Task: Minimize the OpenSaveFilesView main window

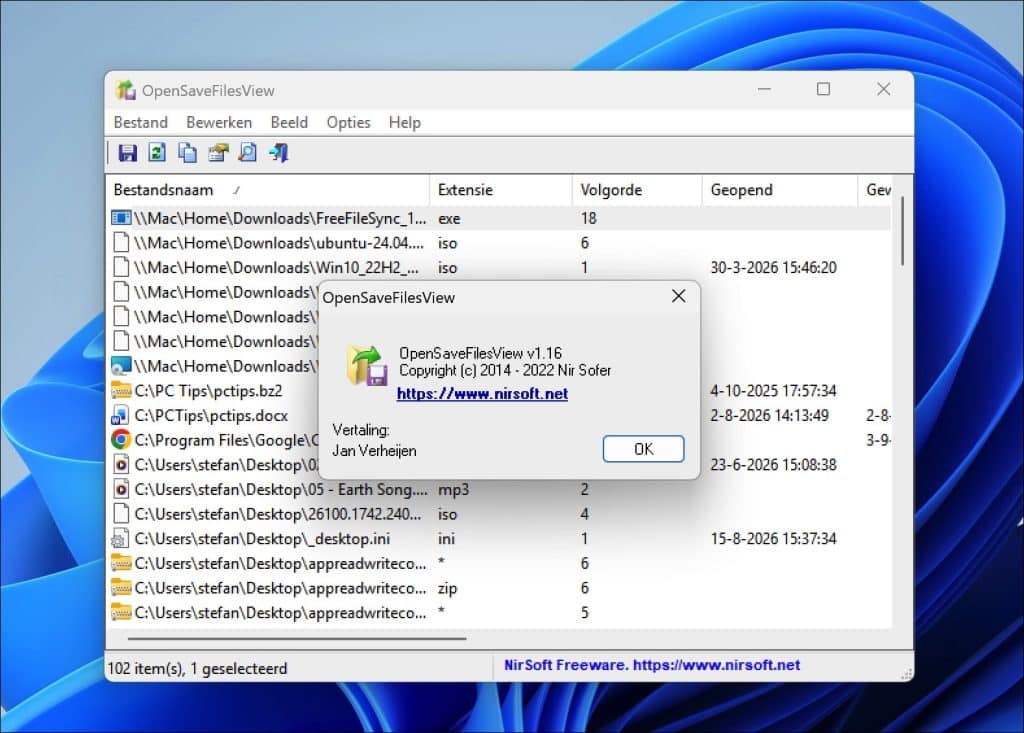Action: point(764,89)
